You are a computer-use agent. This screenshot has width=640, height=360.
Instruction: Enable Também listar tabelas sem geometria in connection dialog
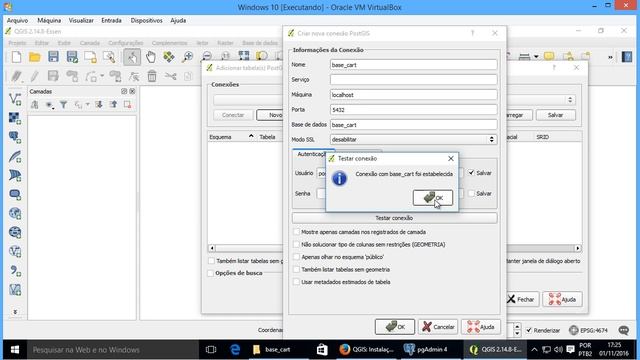tap(296, 269)
